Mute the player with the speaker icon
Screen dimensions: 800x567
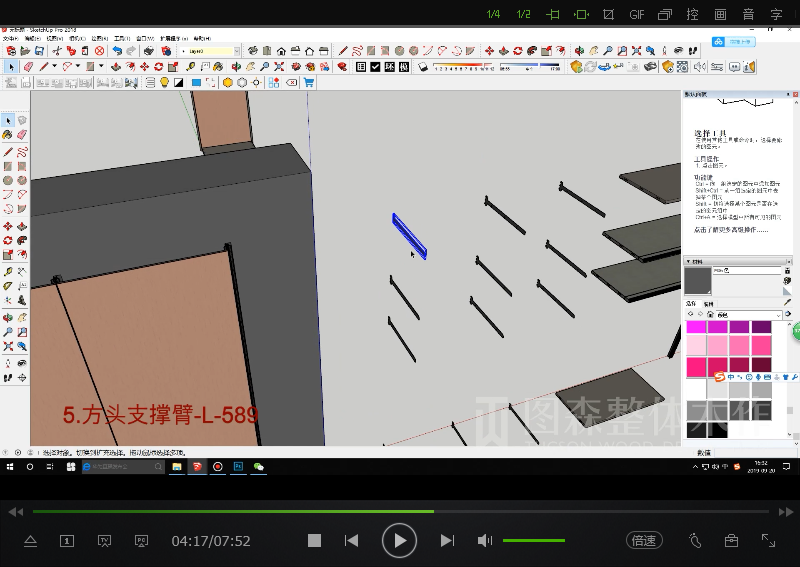(x=485, y=541)
